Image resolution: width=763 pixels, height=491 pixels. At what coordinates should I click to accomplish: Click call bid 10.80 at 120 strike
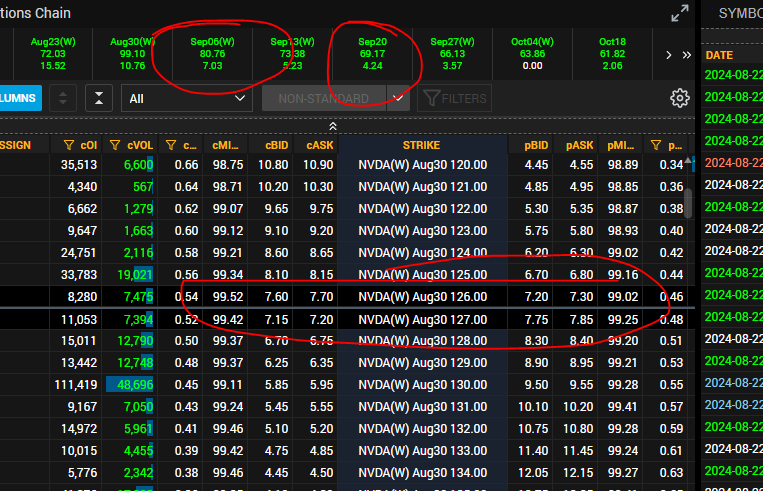click(x=273, y=165)
